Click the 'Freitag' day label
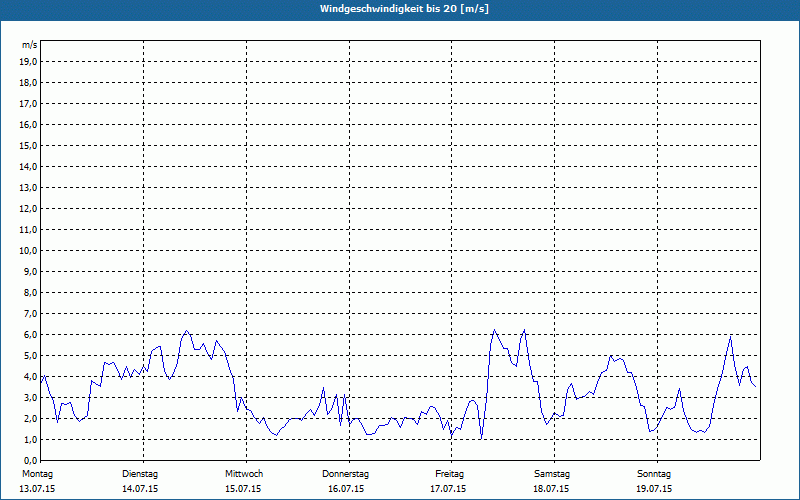The height and width of the screenshot is (500, 800). click(449, 474)
